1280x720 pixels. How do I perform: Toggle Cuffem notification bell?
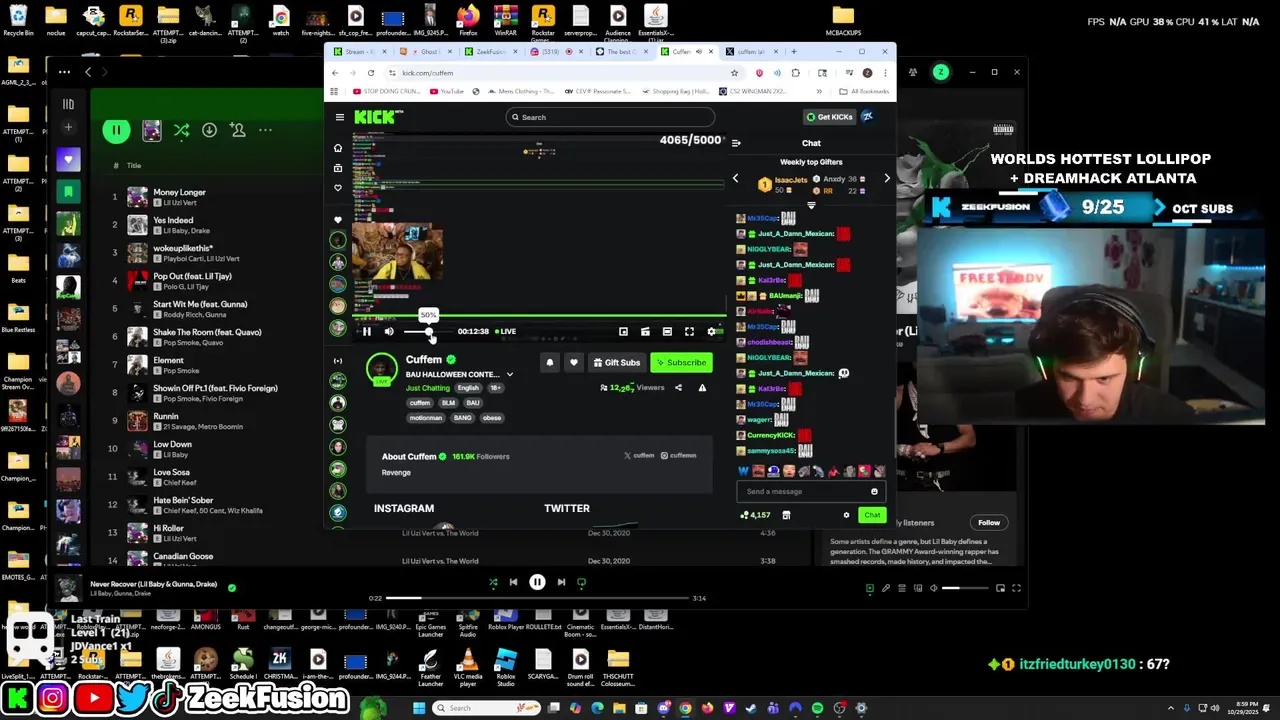coord(549,362)
